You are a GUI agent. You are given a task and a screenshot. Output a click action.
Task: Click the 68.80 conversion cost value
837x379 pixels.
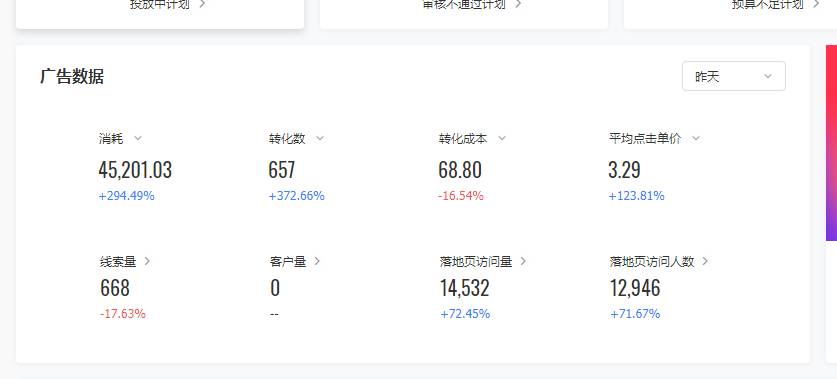coord(460,170)
